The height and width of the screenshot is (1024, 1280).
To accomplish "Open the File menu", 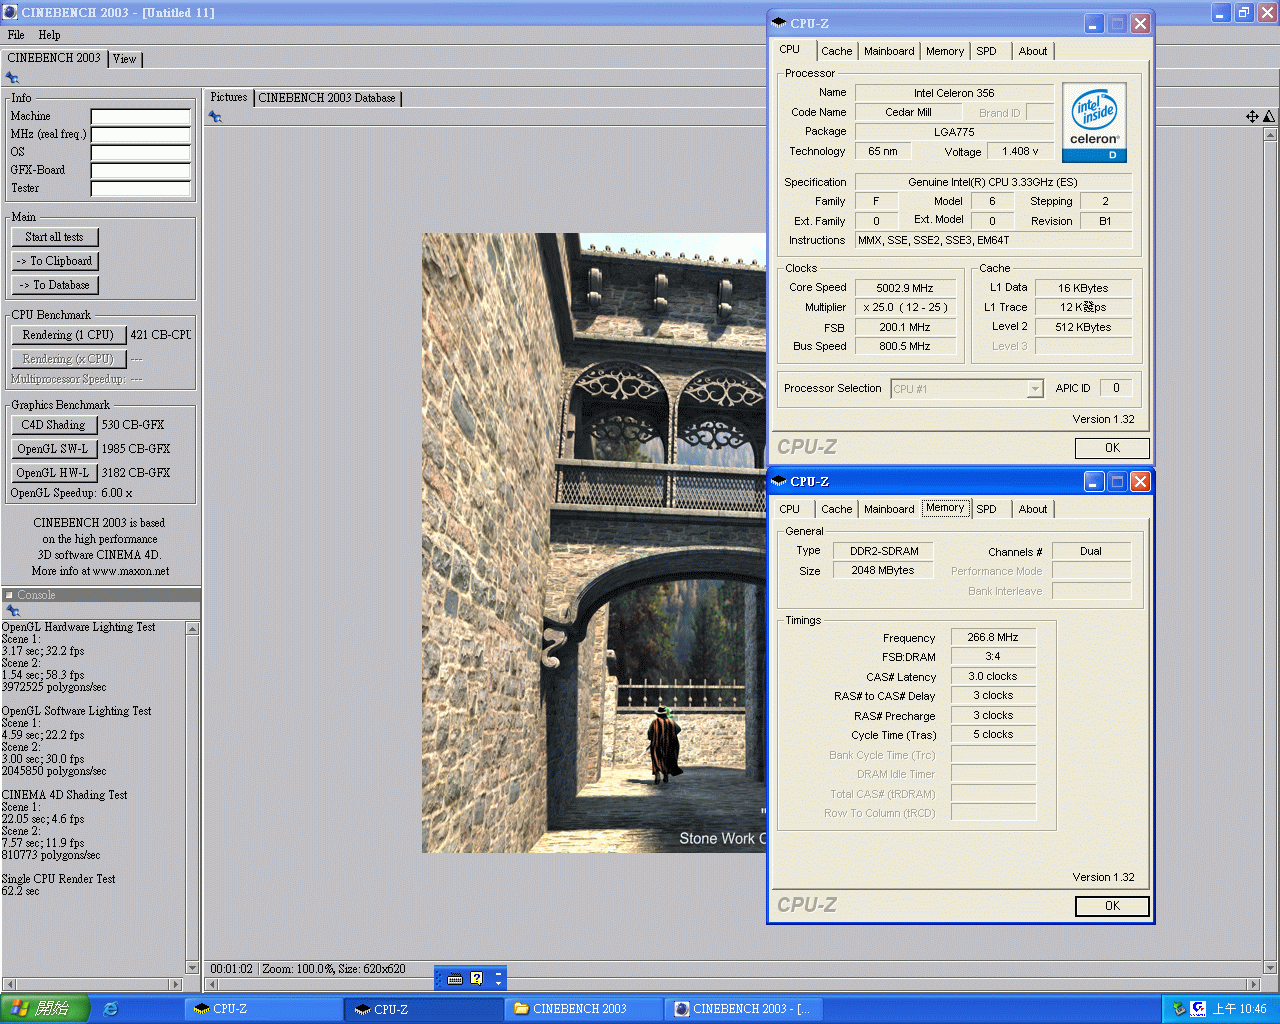I will coord(16,35).
